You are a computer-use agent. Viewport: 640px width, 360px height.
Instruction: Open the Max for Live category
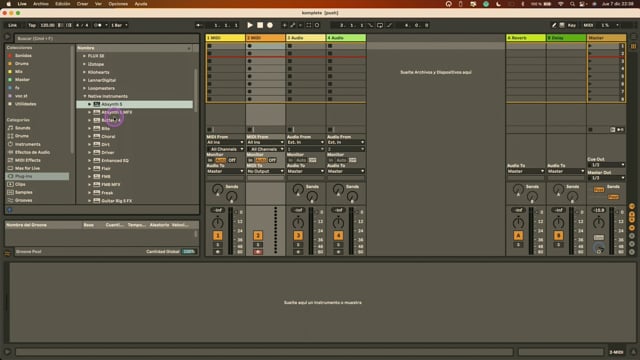[27, 168]
